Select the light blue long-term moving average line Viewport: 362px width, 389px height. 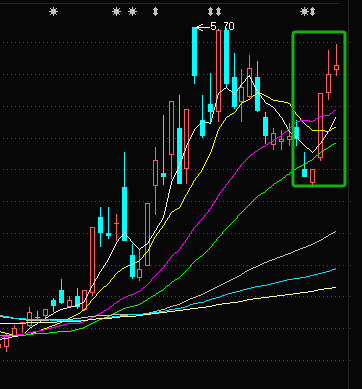(267, 285)
